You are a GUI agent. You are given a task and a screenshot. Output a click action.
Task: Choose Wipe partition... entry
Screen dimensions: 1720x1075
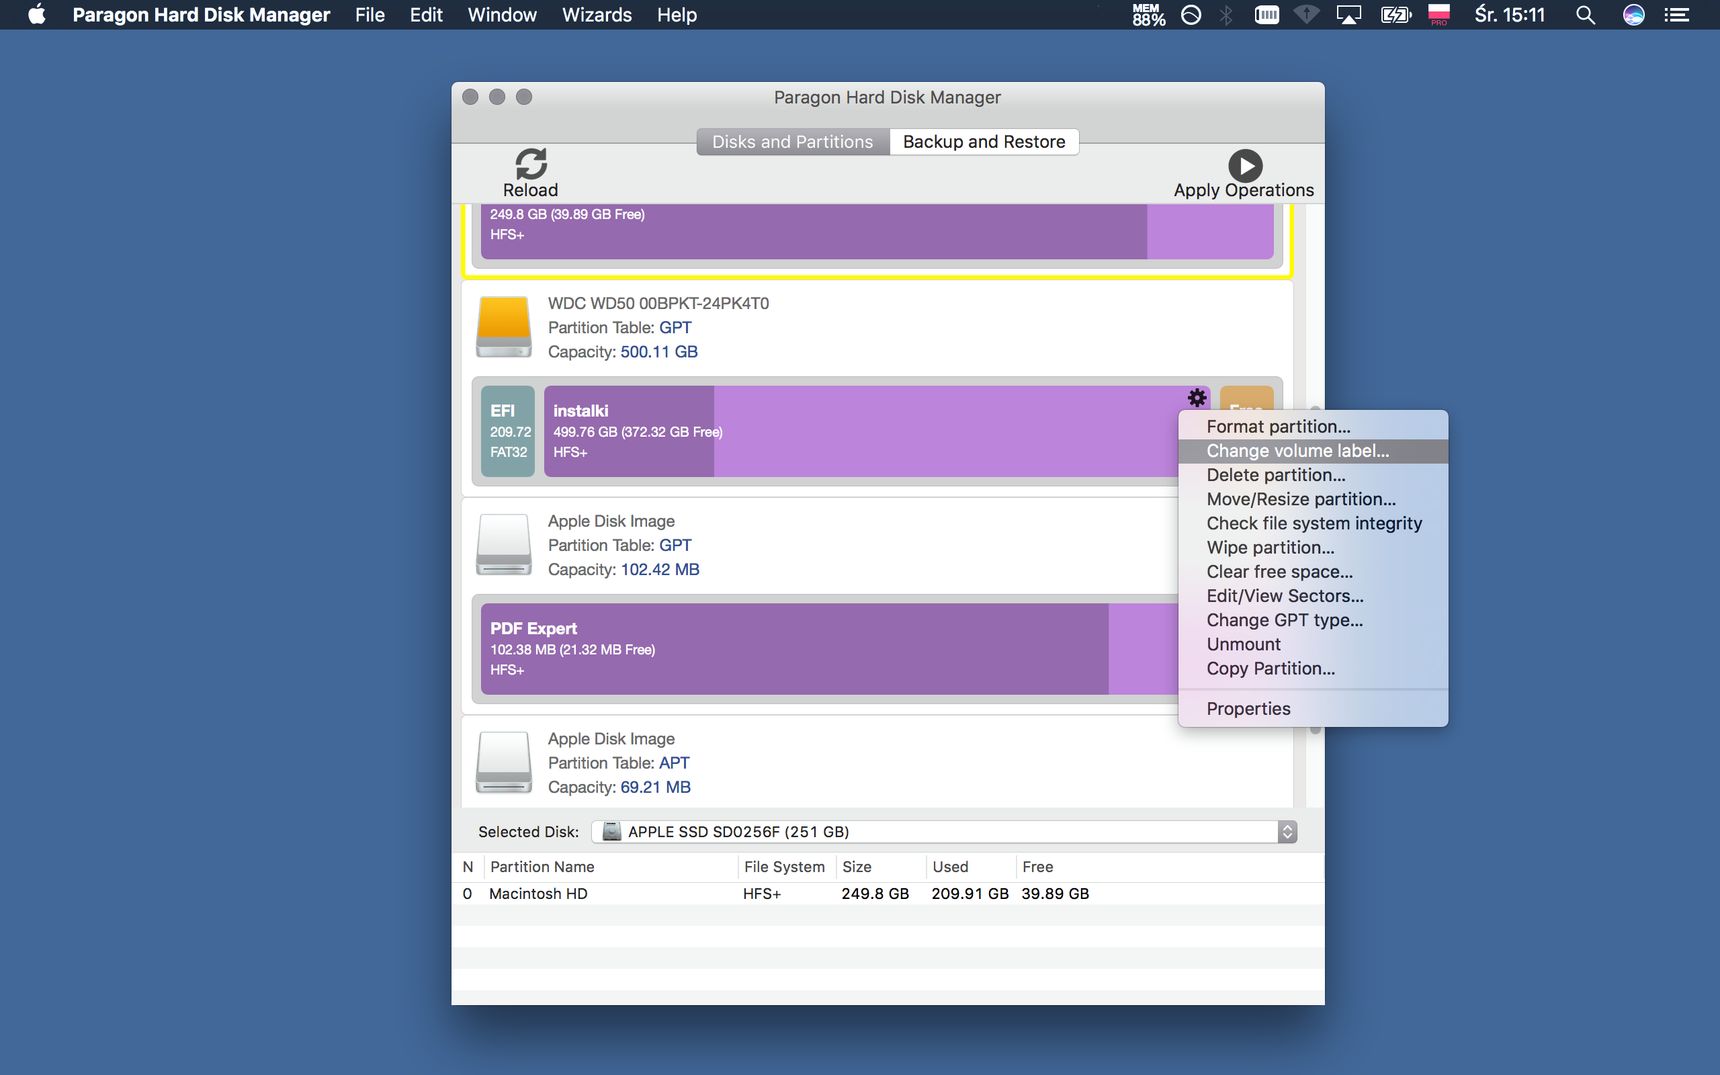(x=1313, y=547)
